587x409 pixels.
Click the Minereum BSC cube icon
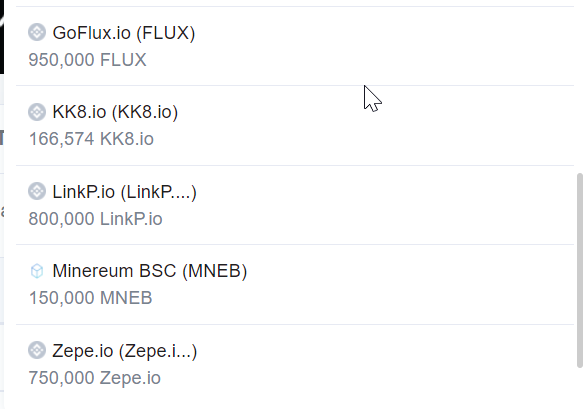(x=37, y=271)
